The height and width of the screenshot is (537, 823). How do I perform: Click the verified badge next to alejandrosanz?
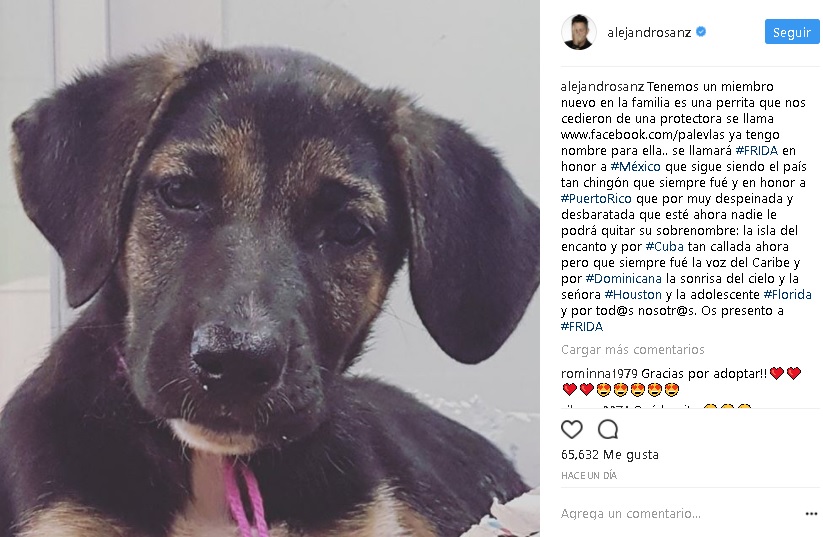tap(701, 31)
